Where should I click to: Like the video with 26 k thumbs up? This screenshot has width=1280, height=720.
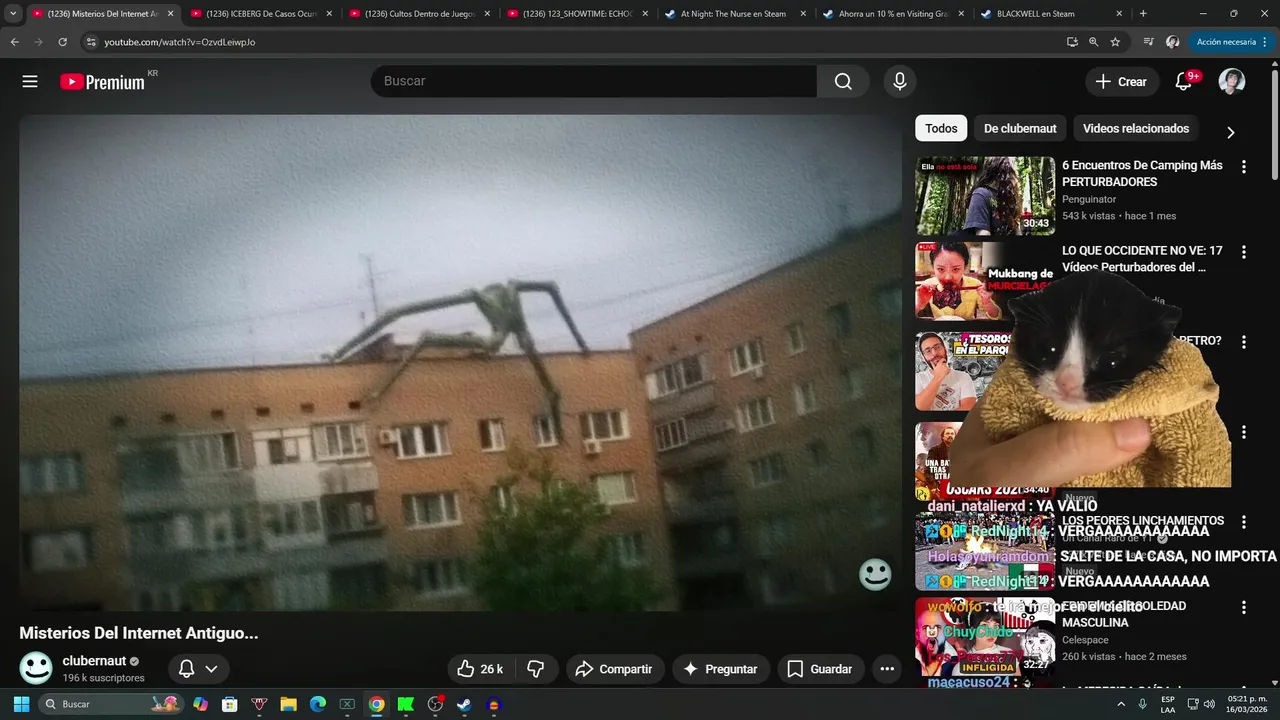tap(480, 669)
